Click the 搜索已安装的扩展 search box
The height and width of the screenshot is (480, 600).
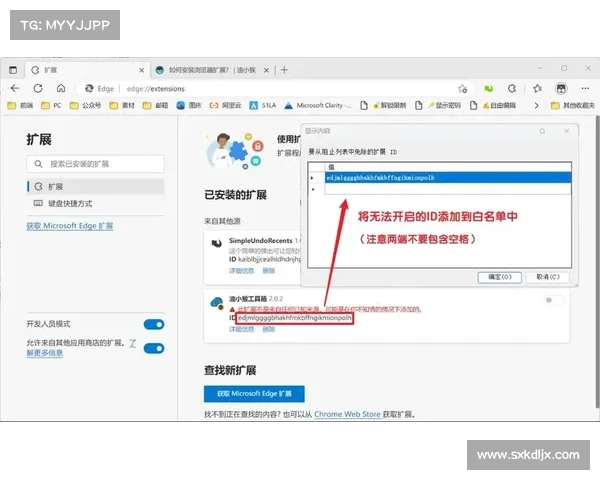coord(95,163)
